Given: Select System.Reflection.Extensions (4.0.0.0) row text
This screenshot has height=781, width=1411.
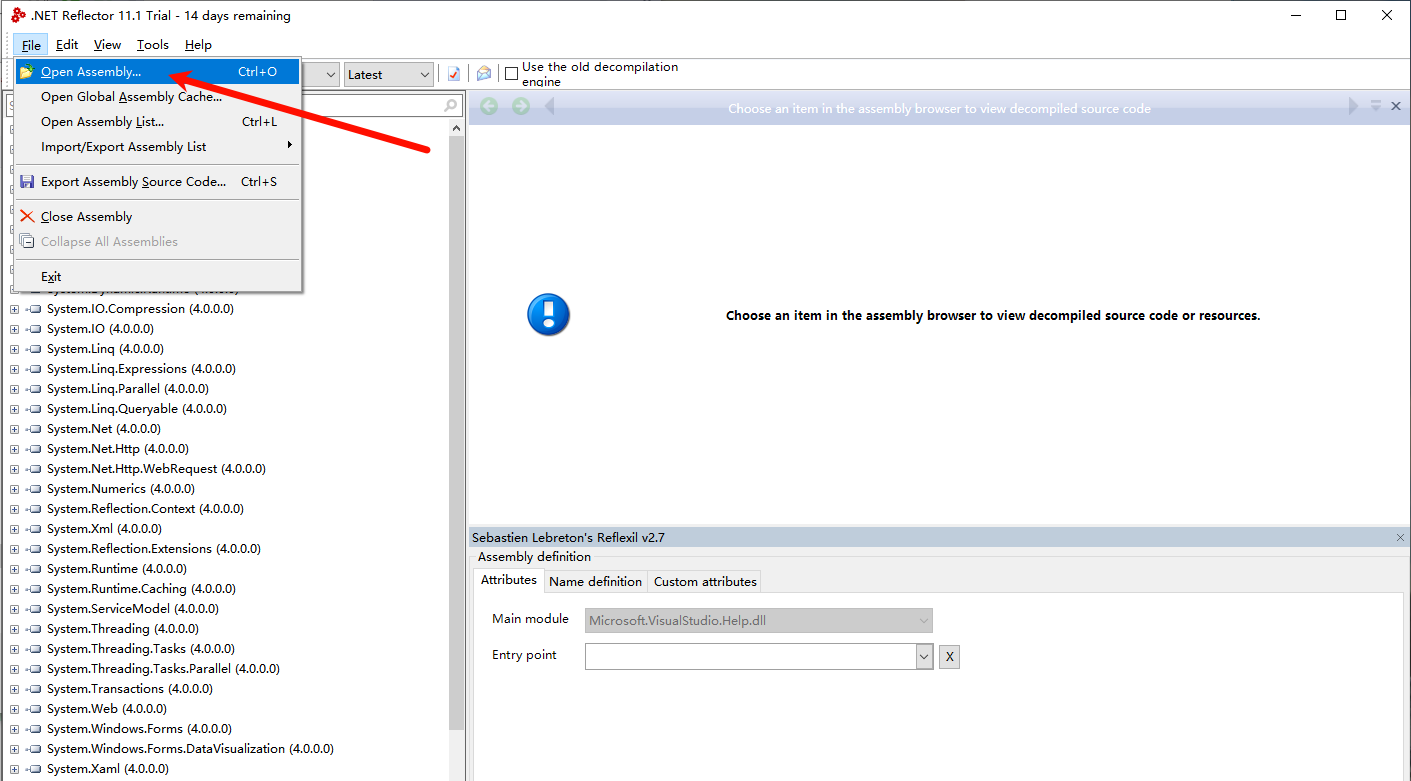Looking at the screenshot, I should (x=154, y=549).
